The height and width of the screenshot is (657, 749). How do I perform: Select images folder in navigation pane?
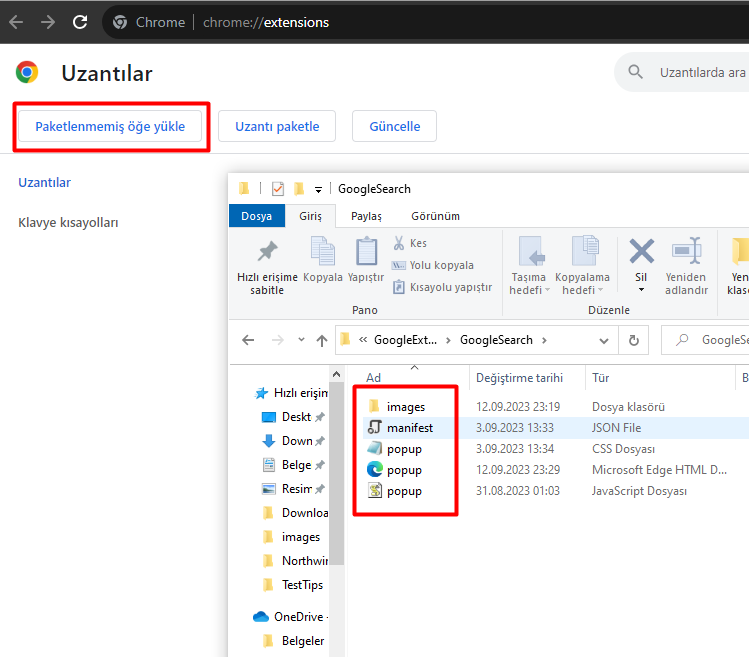tap(291, 537)
